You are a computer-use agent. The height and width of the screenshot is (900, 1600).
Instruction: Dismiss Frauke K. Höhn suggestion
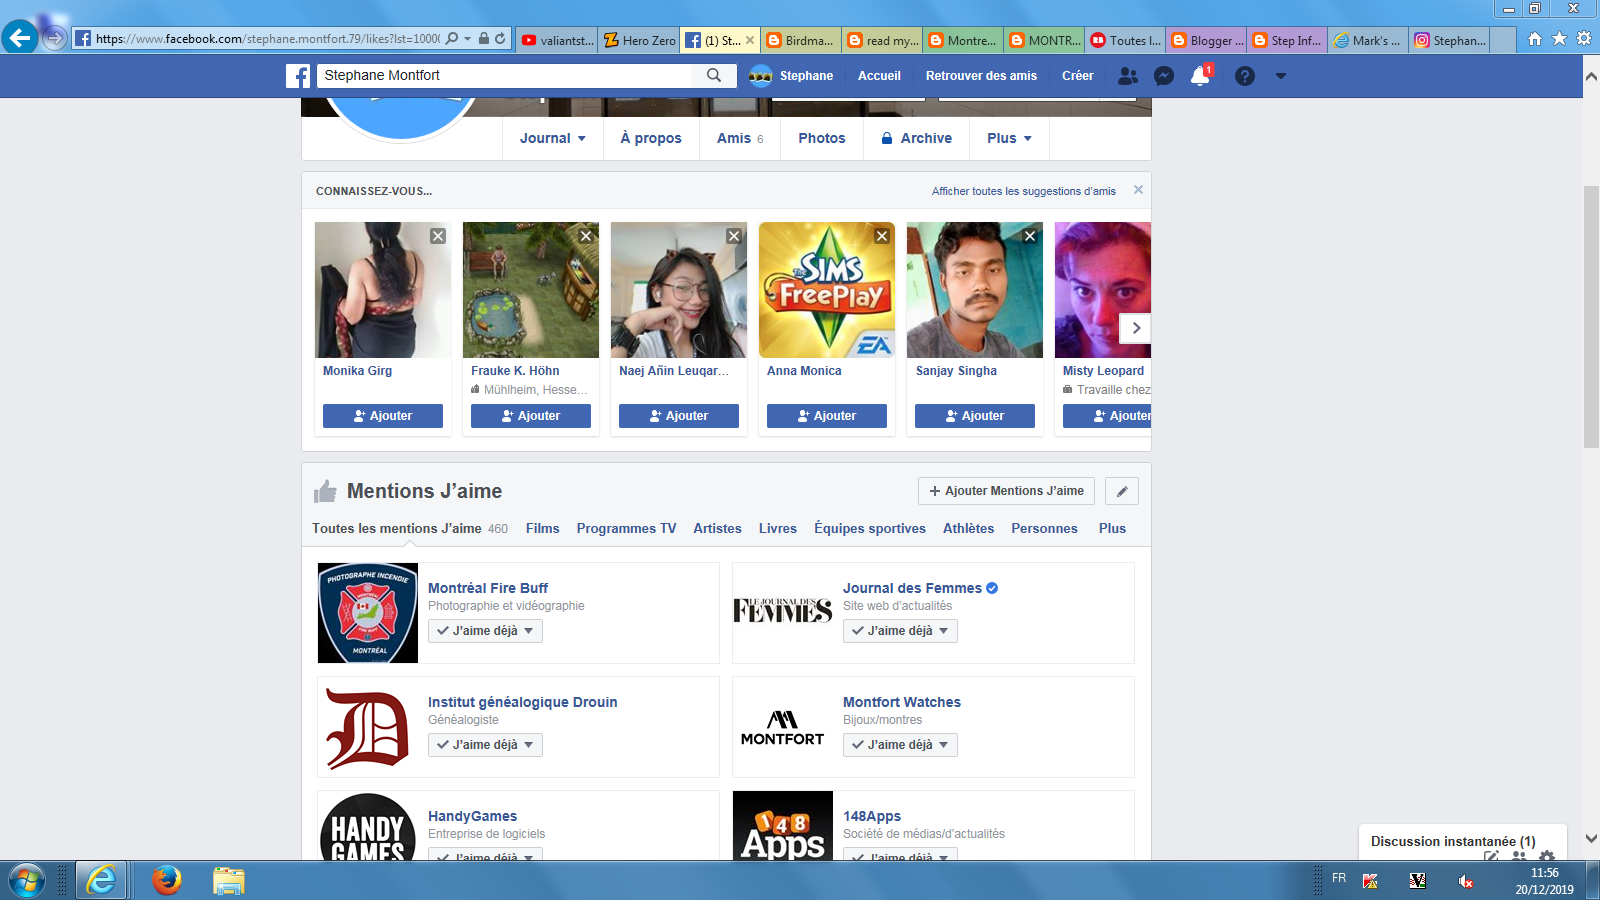click(x=586, y=236)
